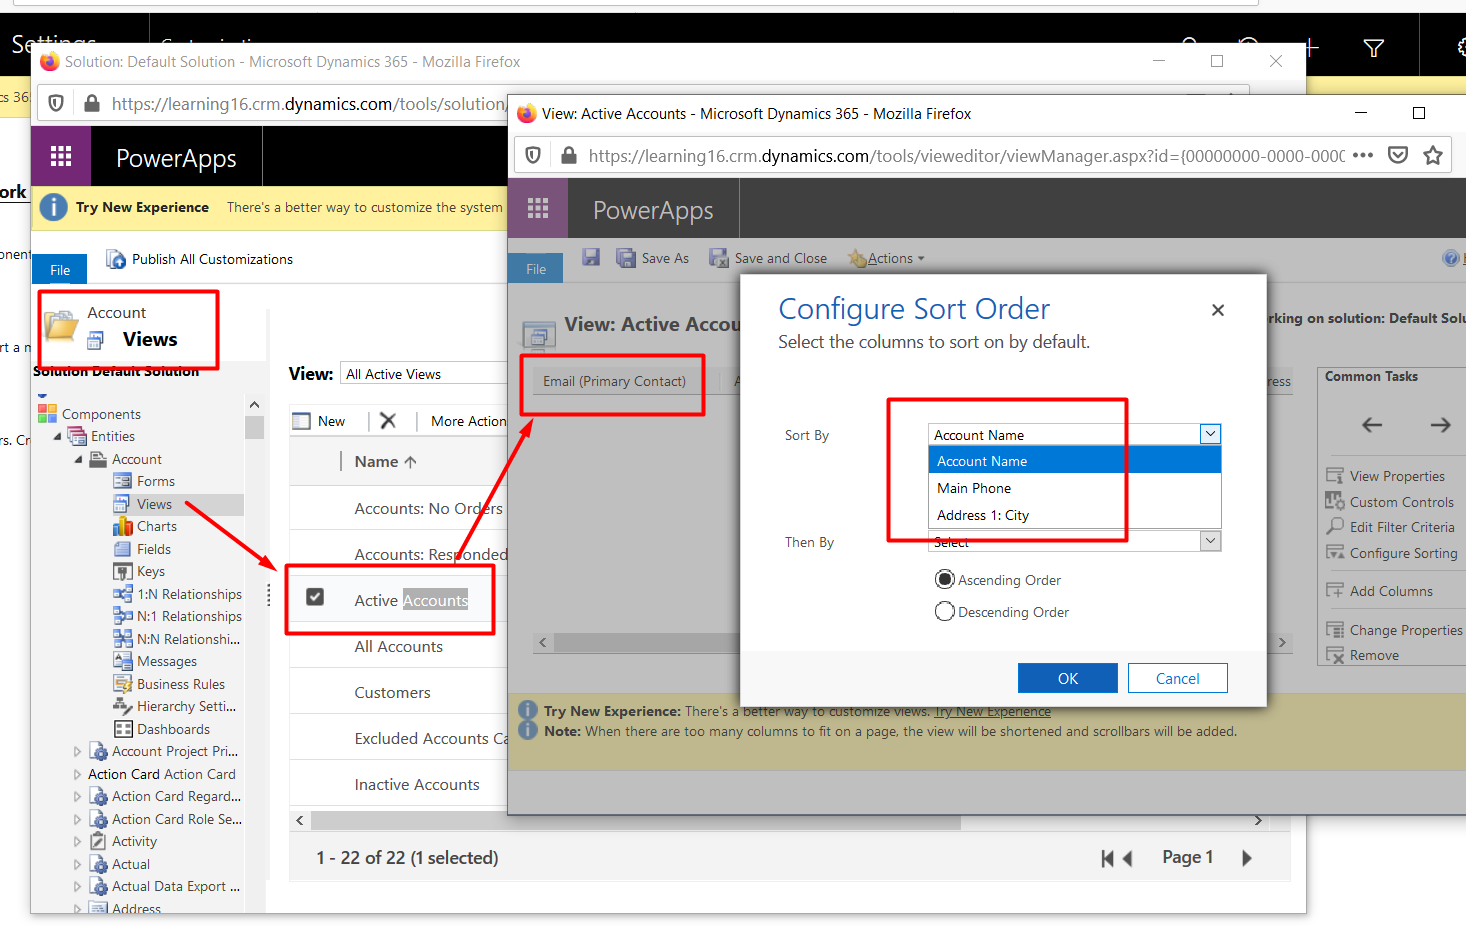Expand the Activity entity node
1466x926 pixels.
[x=77, y=842]
